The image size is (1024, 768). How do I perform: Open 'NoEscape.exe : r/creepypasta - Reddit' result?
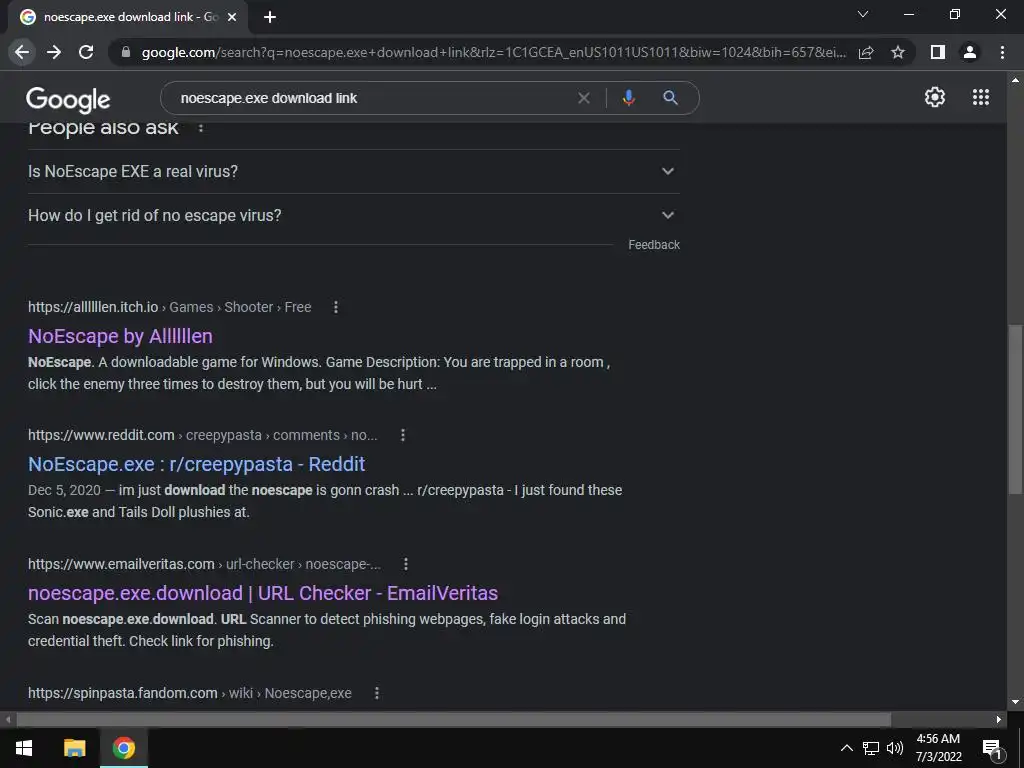(197, 464)
